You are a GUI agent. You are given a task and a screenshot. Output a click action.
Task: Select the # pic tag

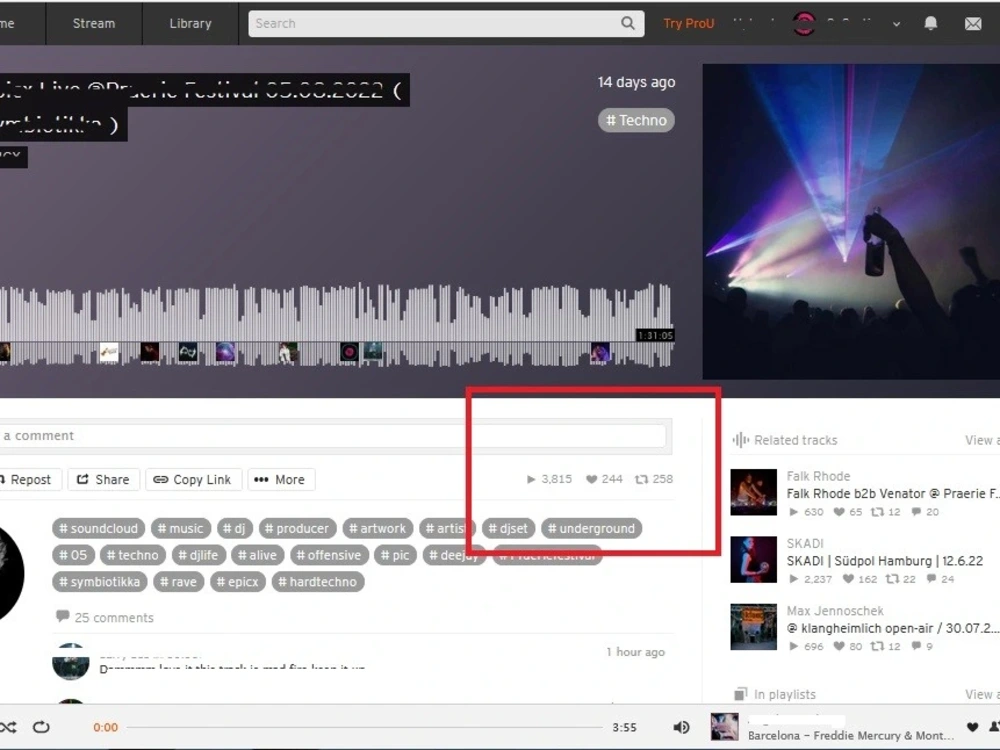395,555
